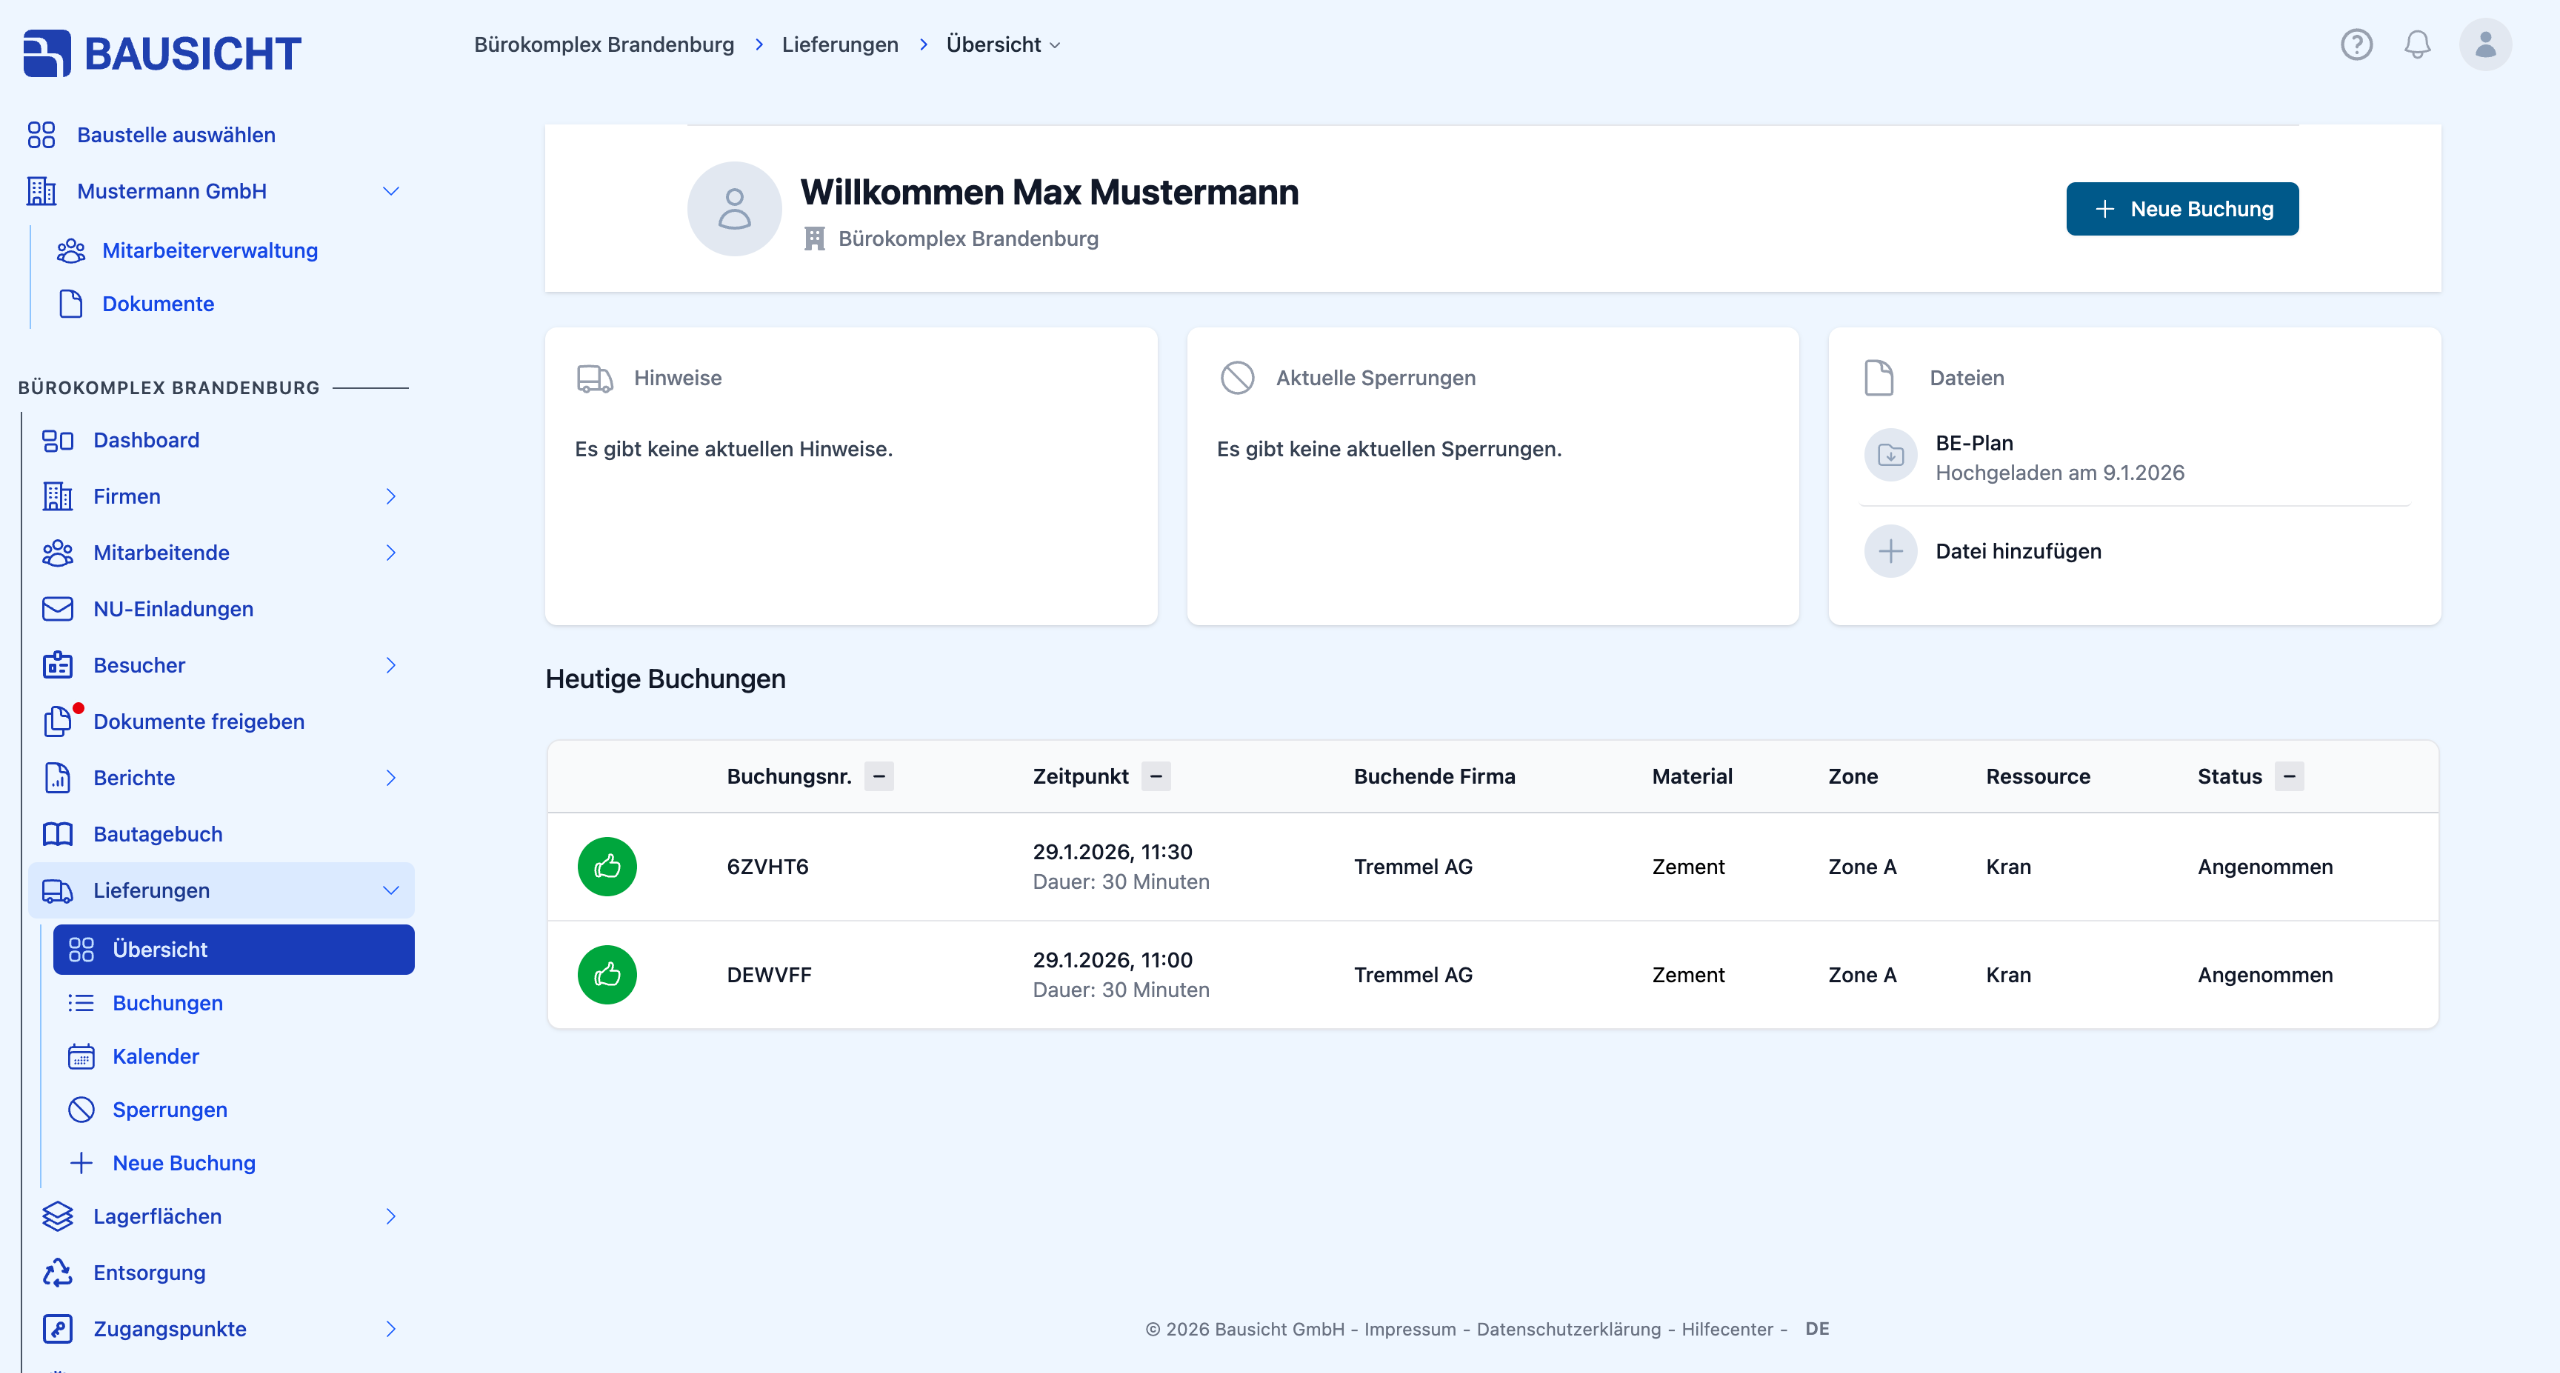
Task: Open the notifications bell
Action: (x=2417, y=45)
